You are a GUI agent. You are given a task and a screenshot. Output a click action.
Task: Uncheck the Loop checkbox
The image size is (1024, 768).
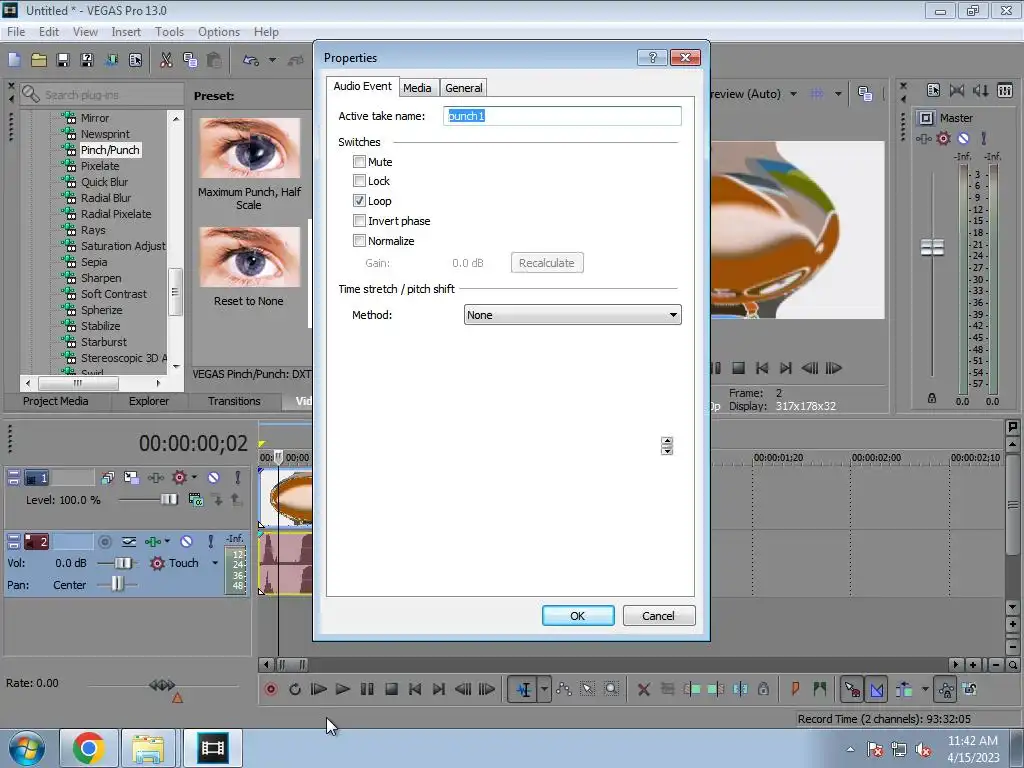[x=359, y=200]
